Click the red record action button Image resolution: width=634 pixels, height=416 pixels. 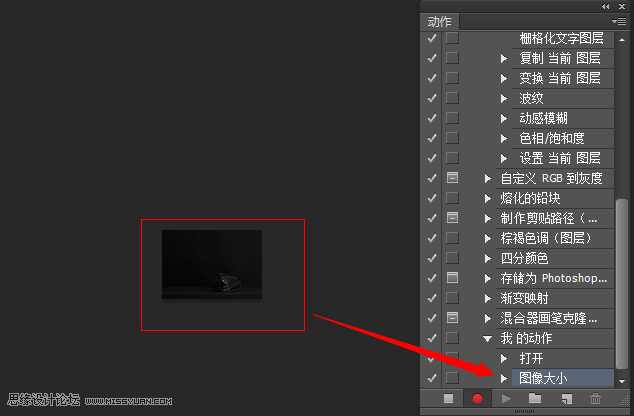coord(477,399)
